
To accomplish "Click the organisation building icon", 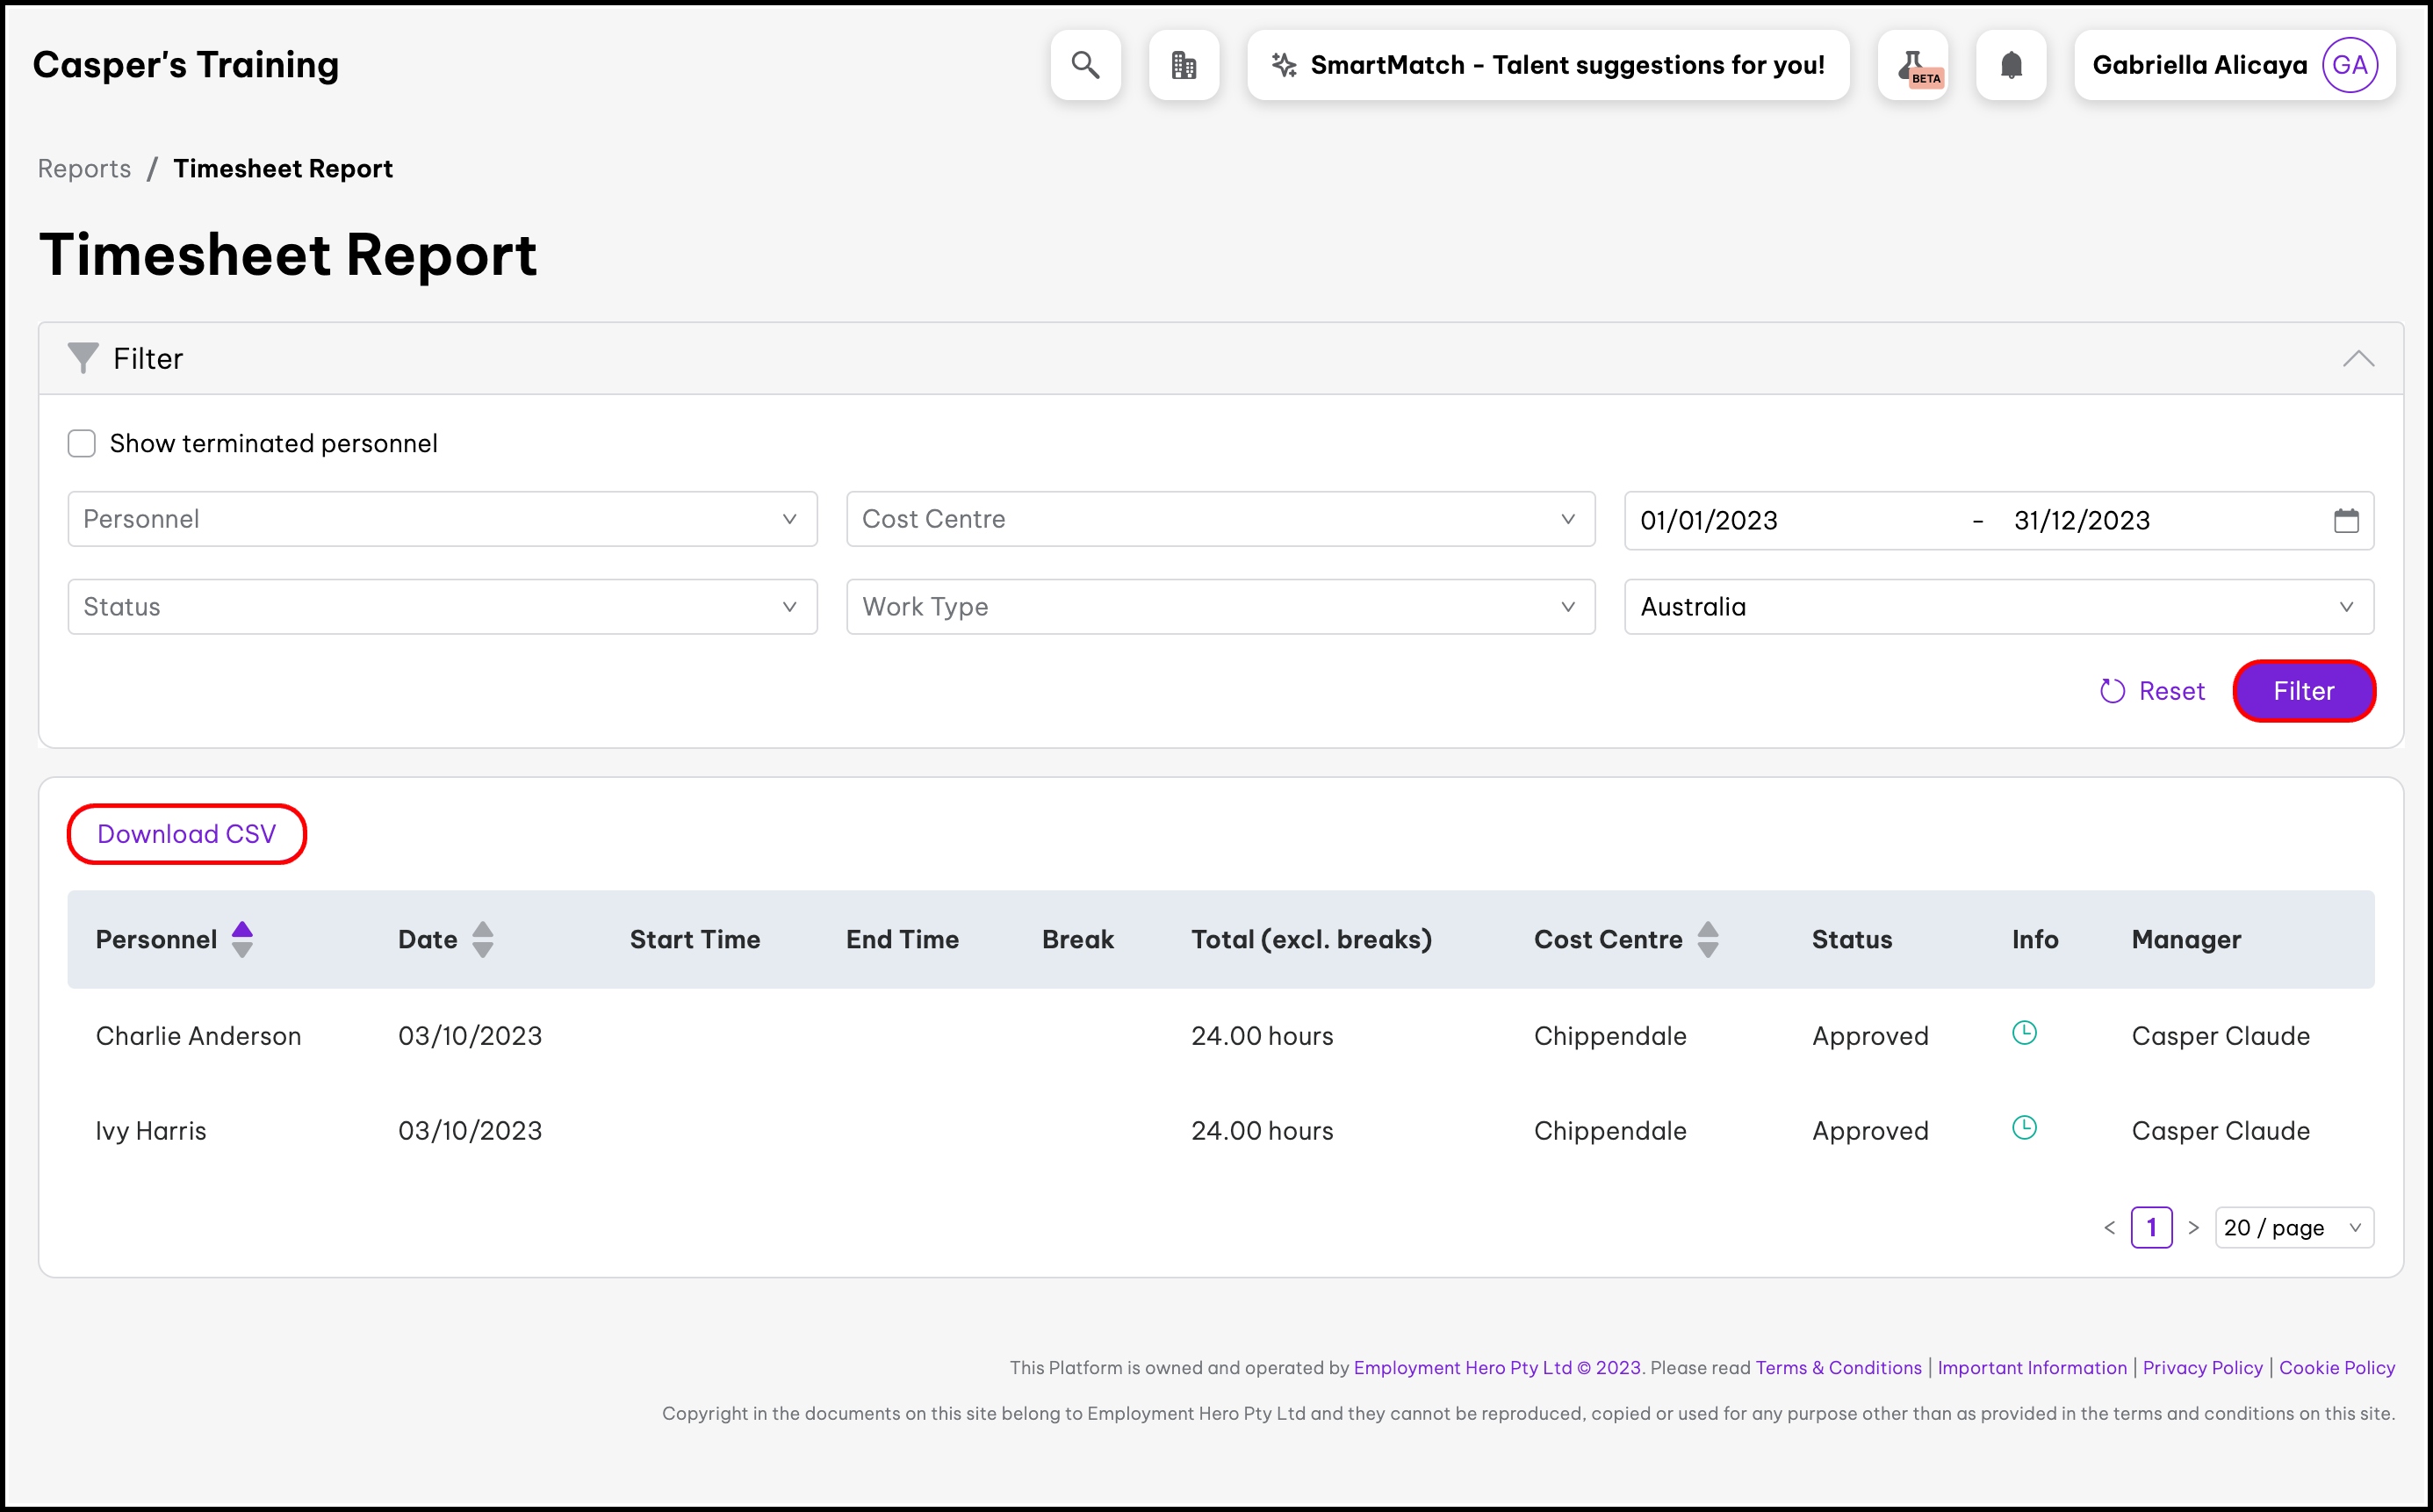I will click(1183, 65).
